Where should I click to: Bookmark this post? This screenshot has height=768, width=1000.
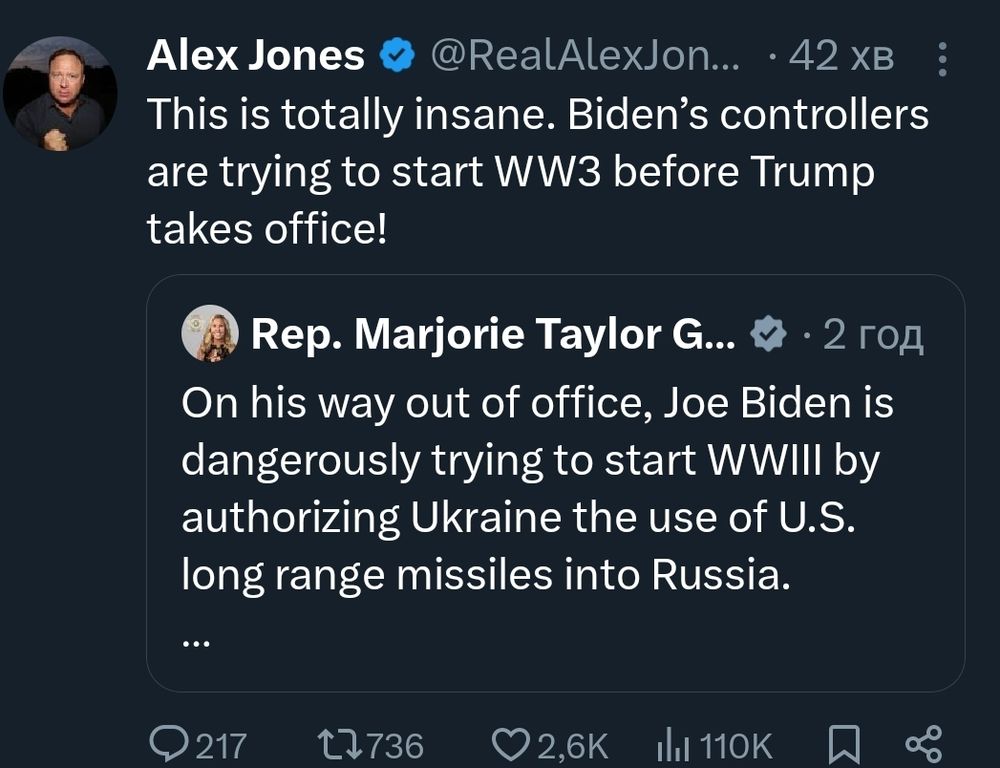[846, 744]
